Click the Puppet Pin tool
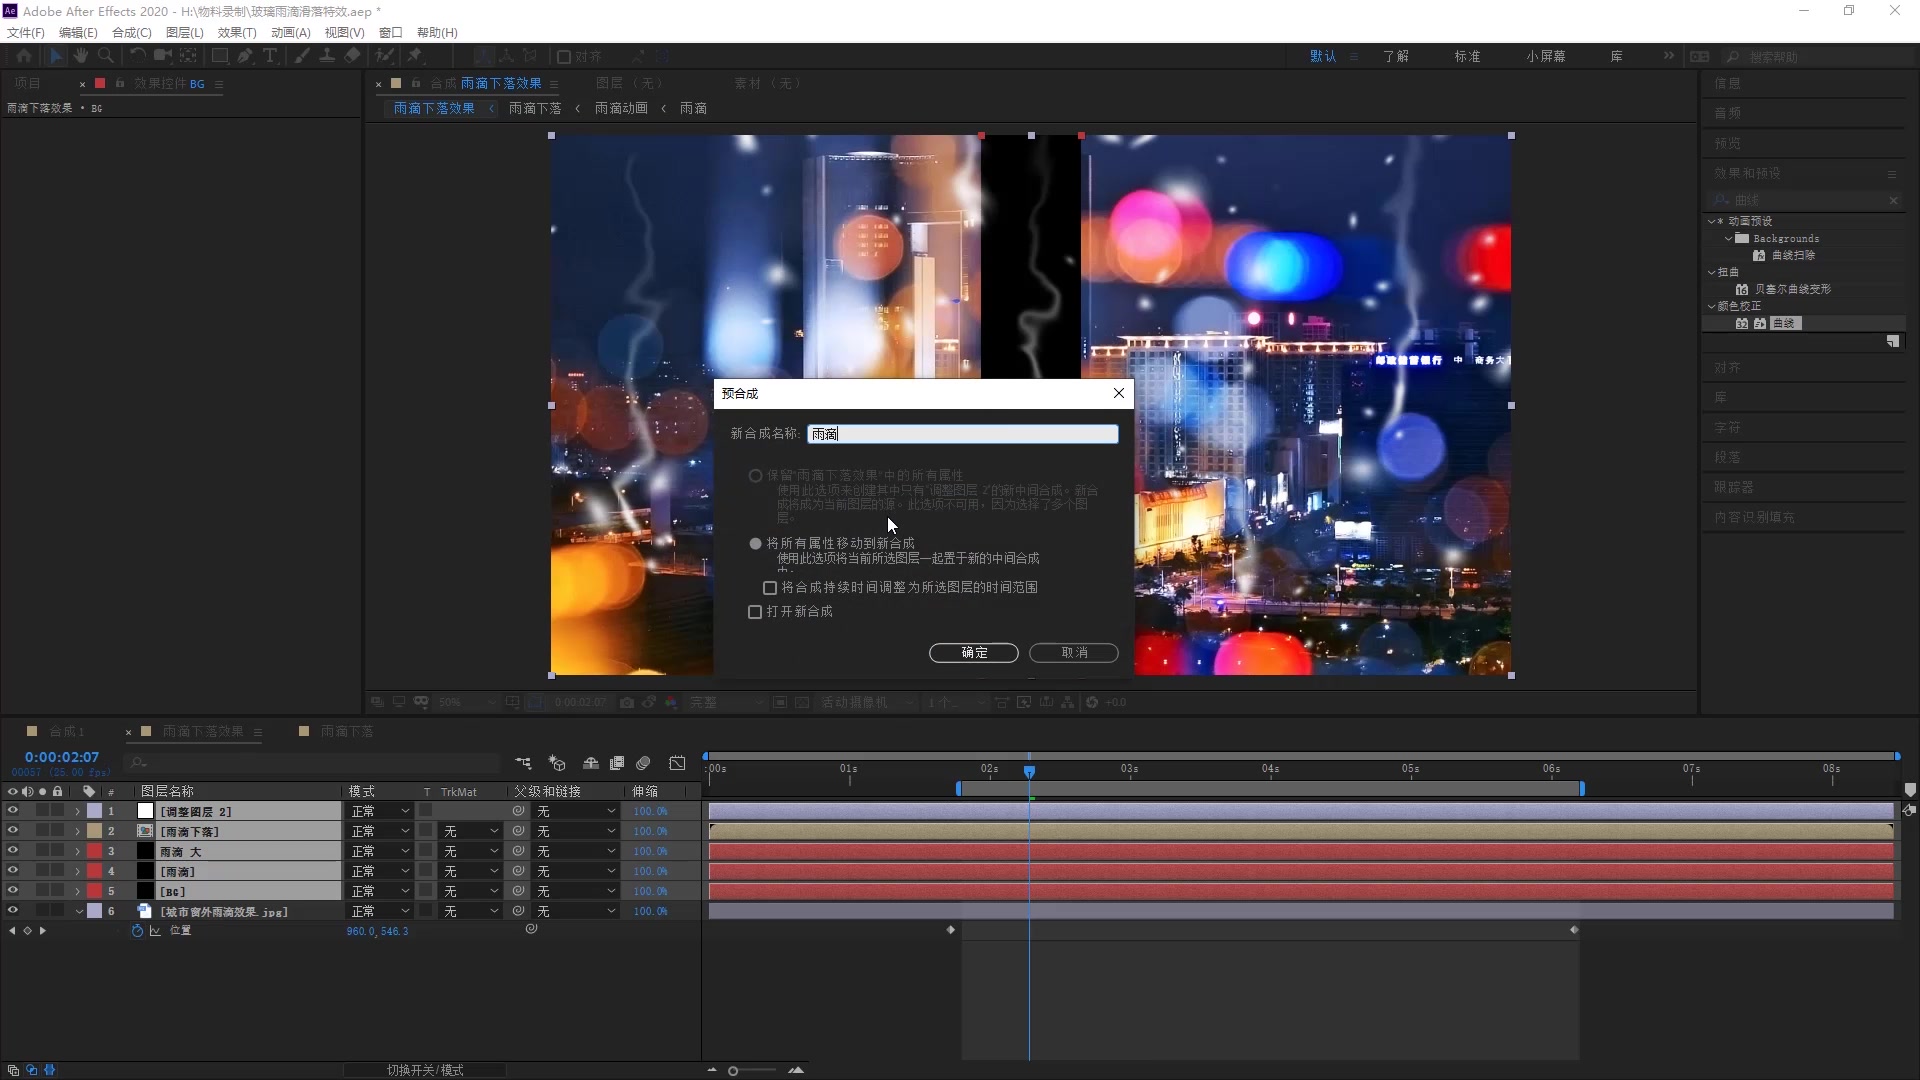The width and height of the screenshot is (1920, 1080). coord(415,56)
